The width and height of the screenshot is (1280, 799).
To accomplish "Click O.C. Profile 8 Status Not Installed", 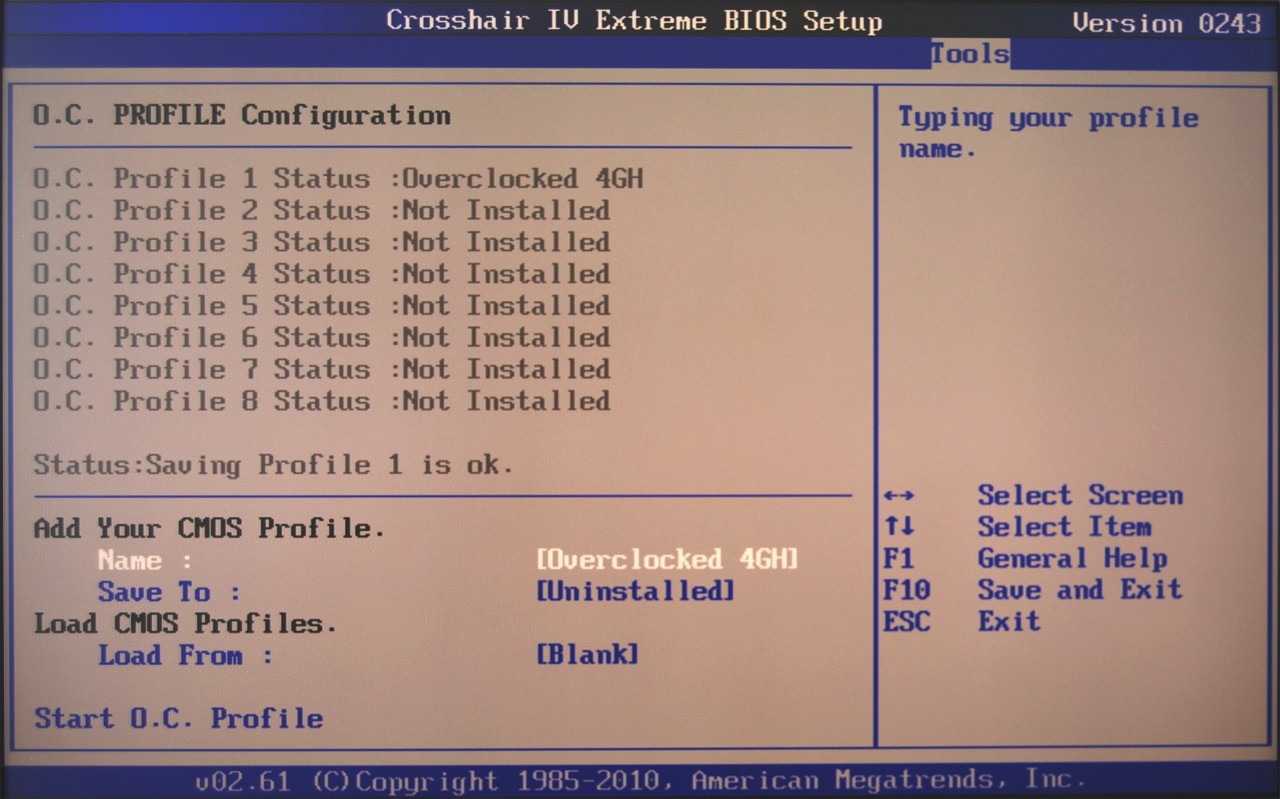I will 321,401.
